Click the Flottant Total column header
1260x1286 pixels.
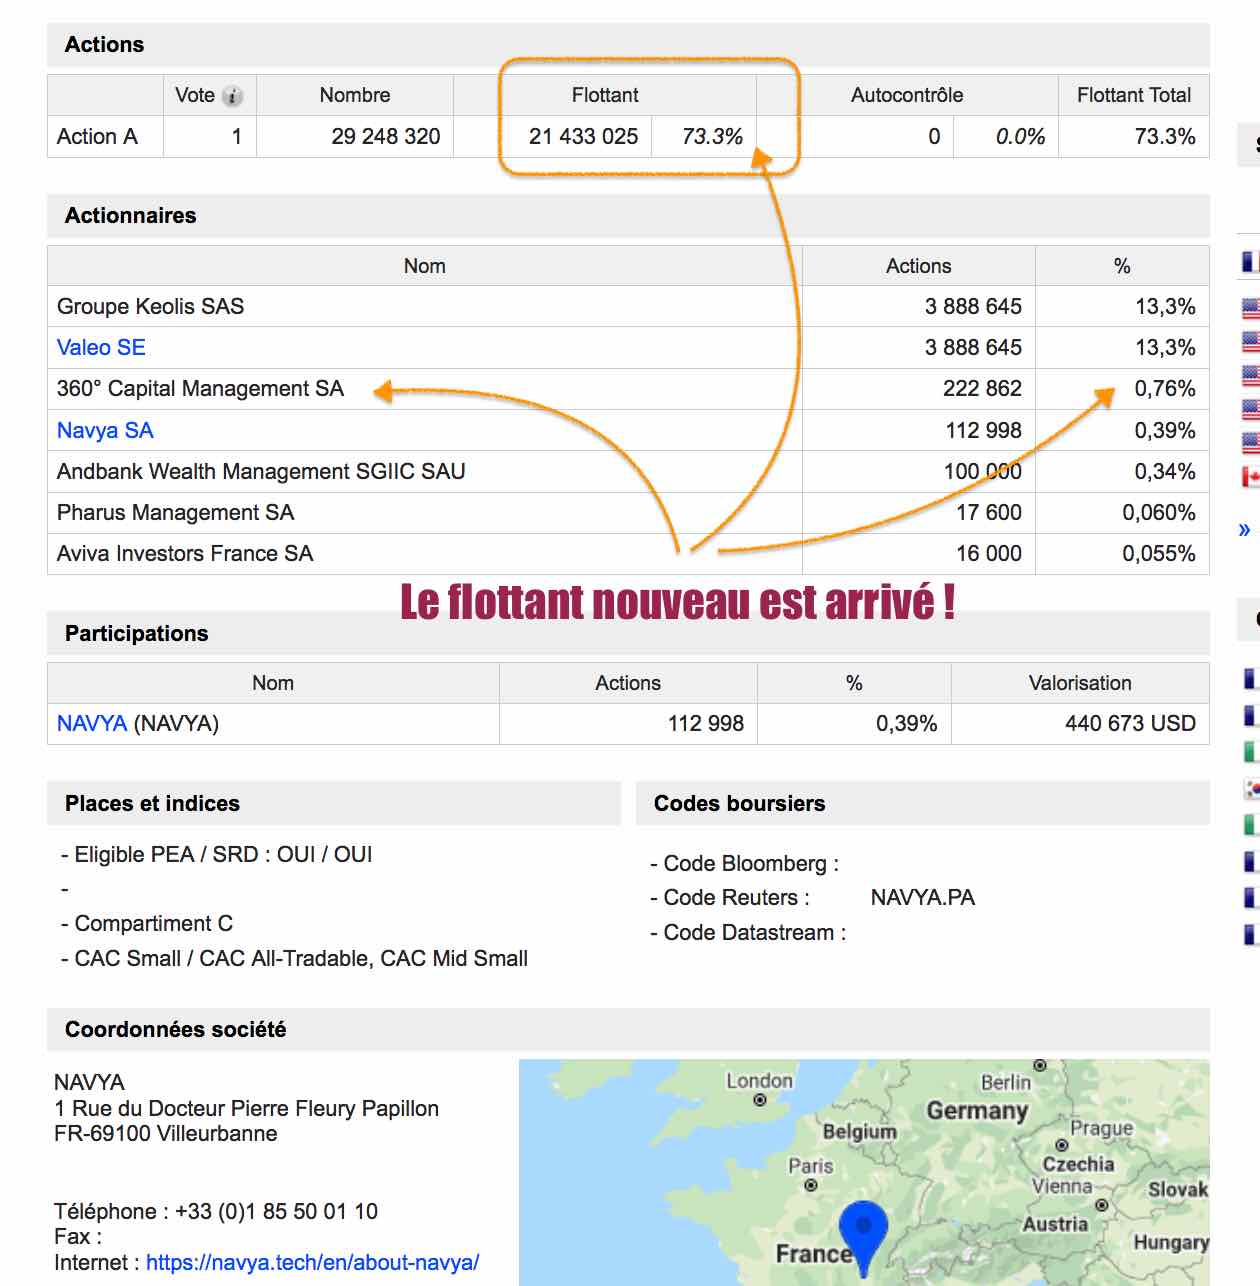coord(1134,96)
